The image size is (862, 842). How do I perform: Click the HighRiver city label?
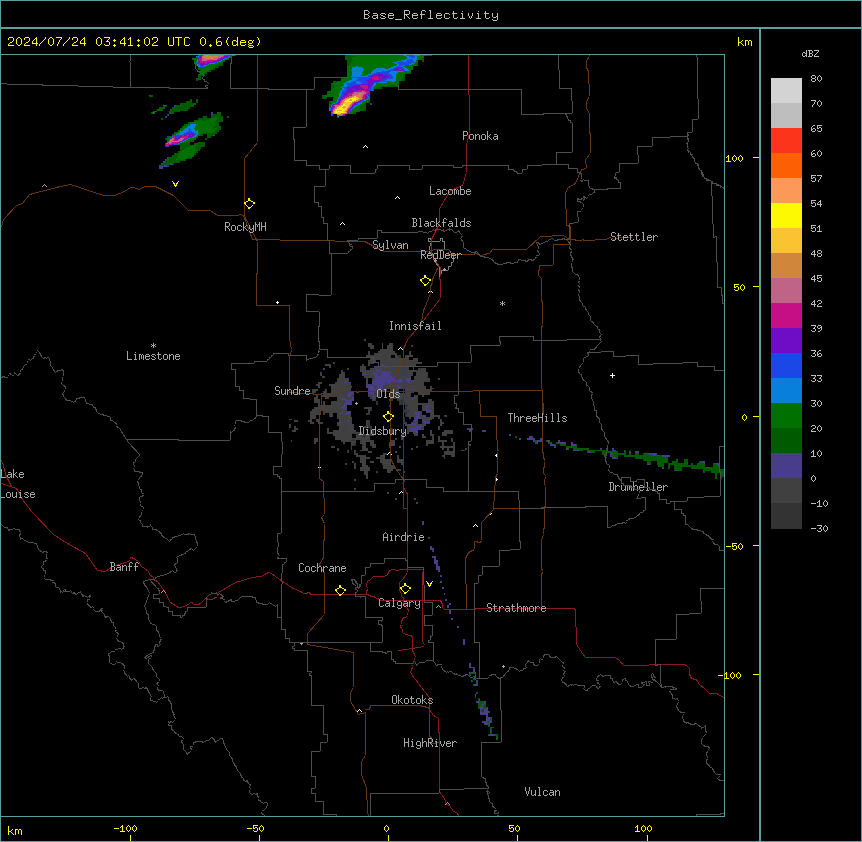(430, 743)
